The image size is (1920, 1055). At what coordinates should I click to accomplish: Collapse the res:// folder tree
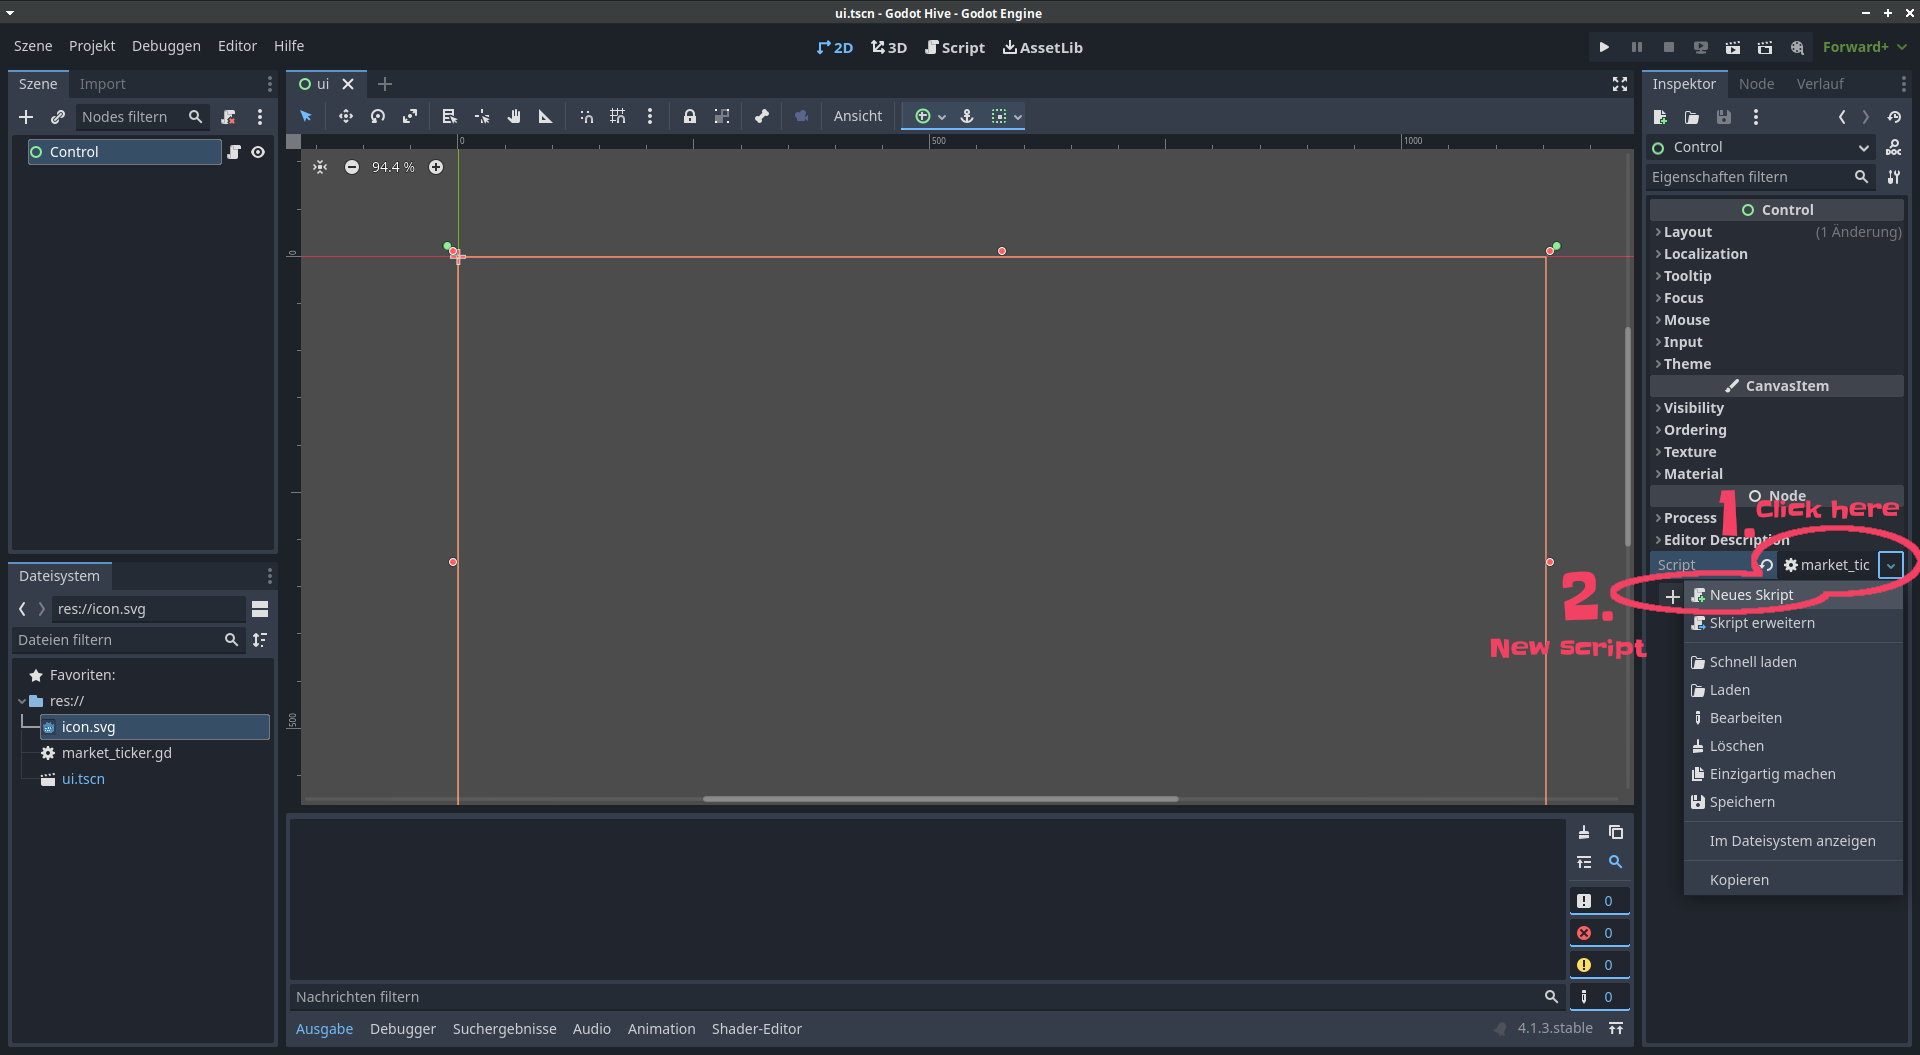(x=22, y=701)
